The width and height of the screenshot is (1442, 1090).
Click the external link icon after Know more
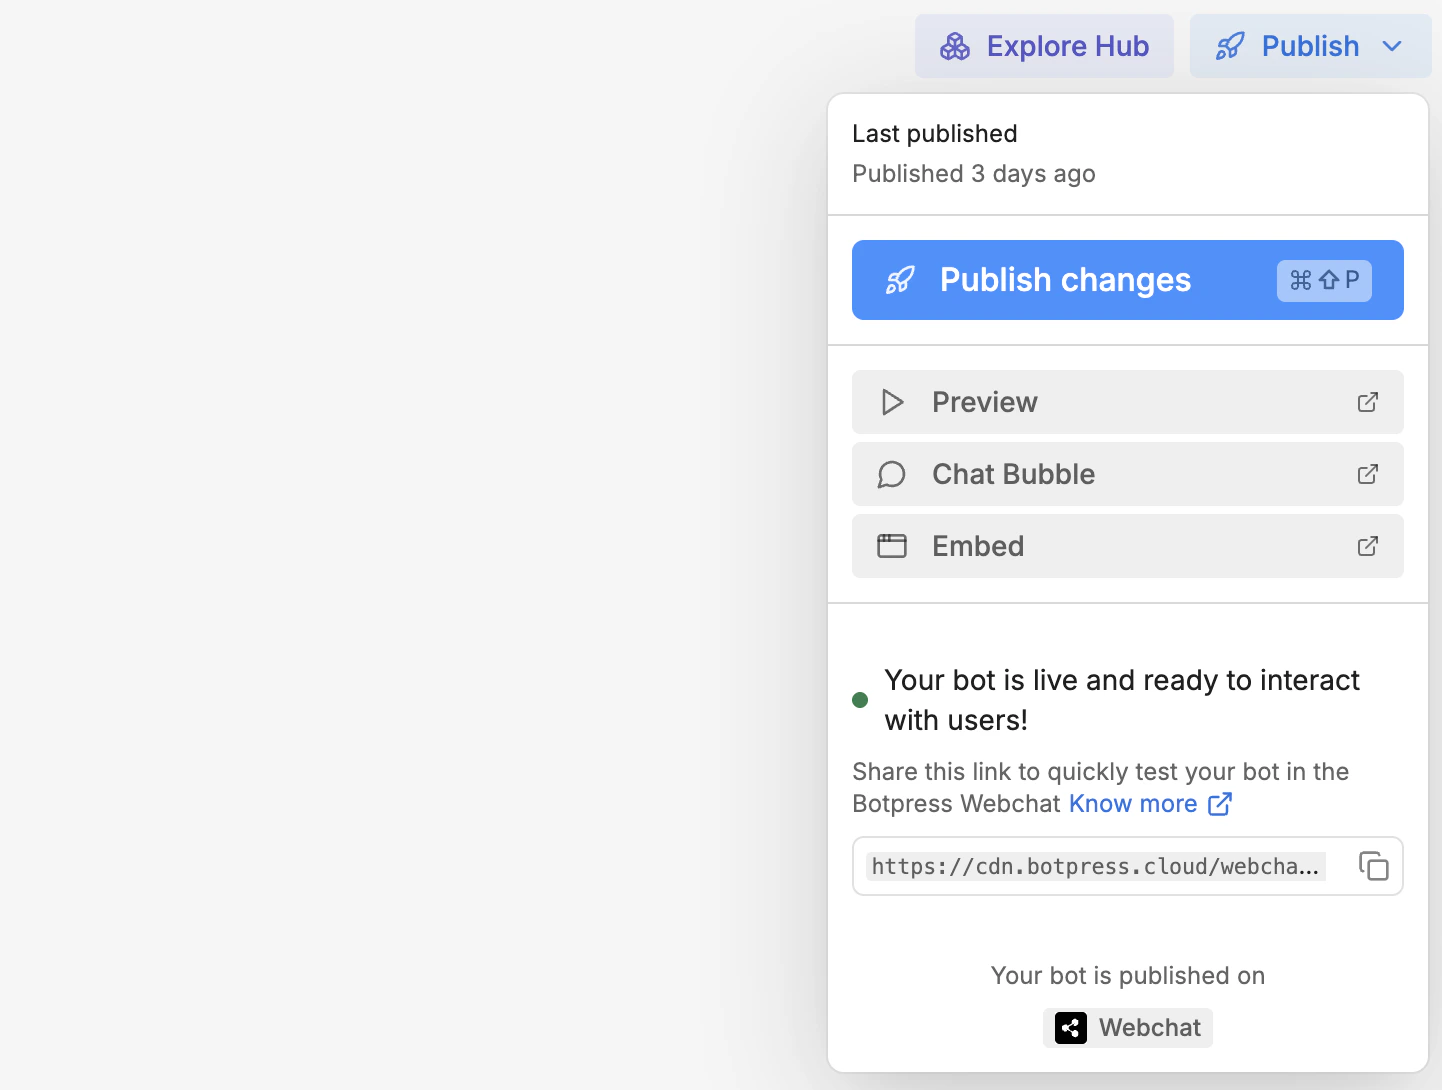(x=1220, y=804)
